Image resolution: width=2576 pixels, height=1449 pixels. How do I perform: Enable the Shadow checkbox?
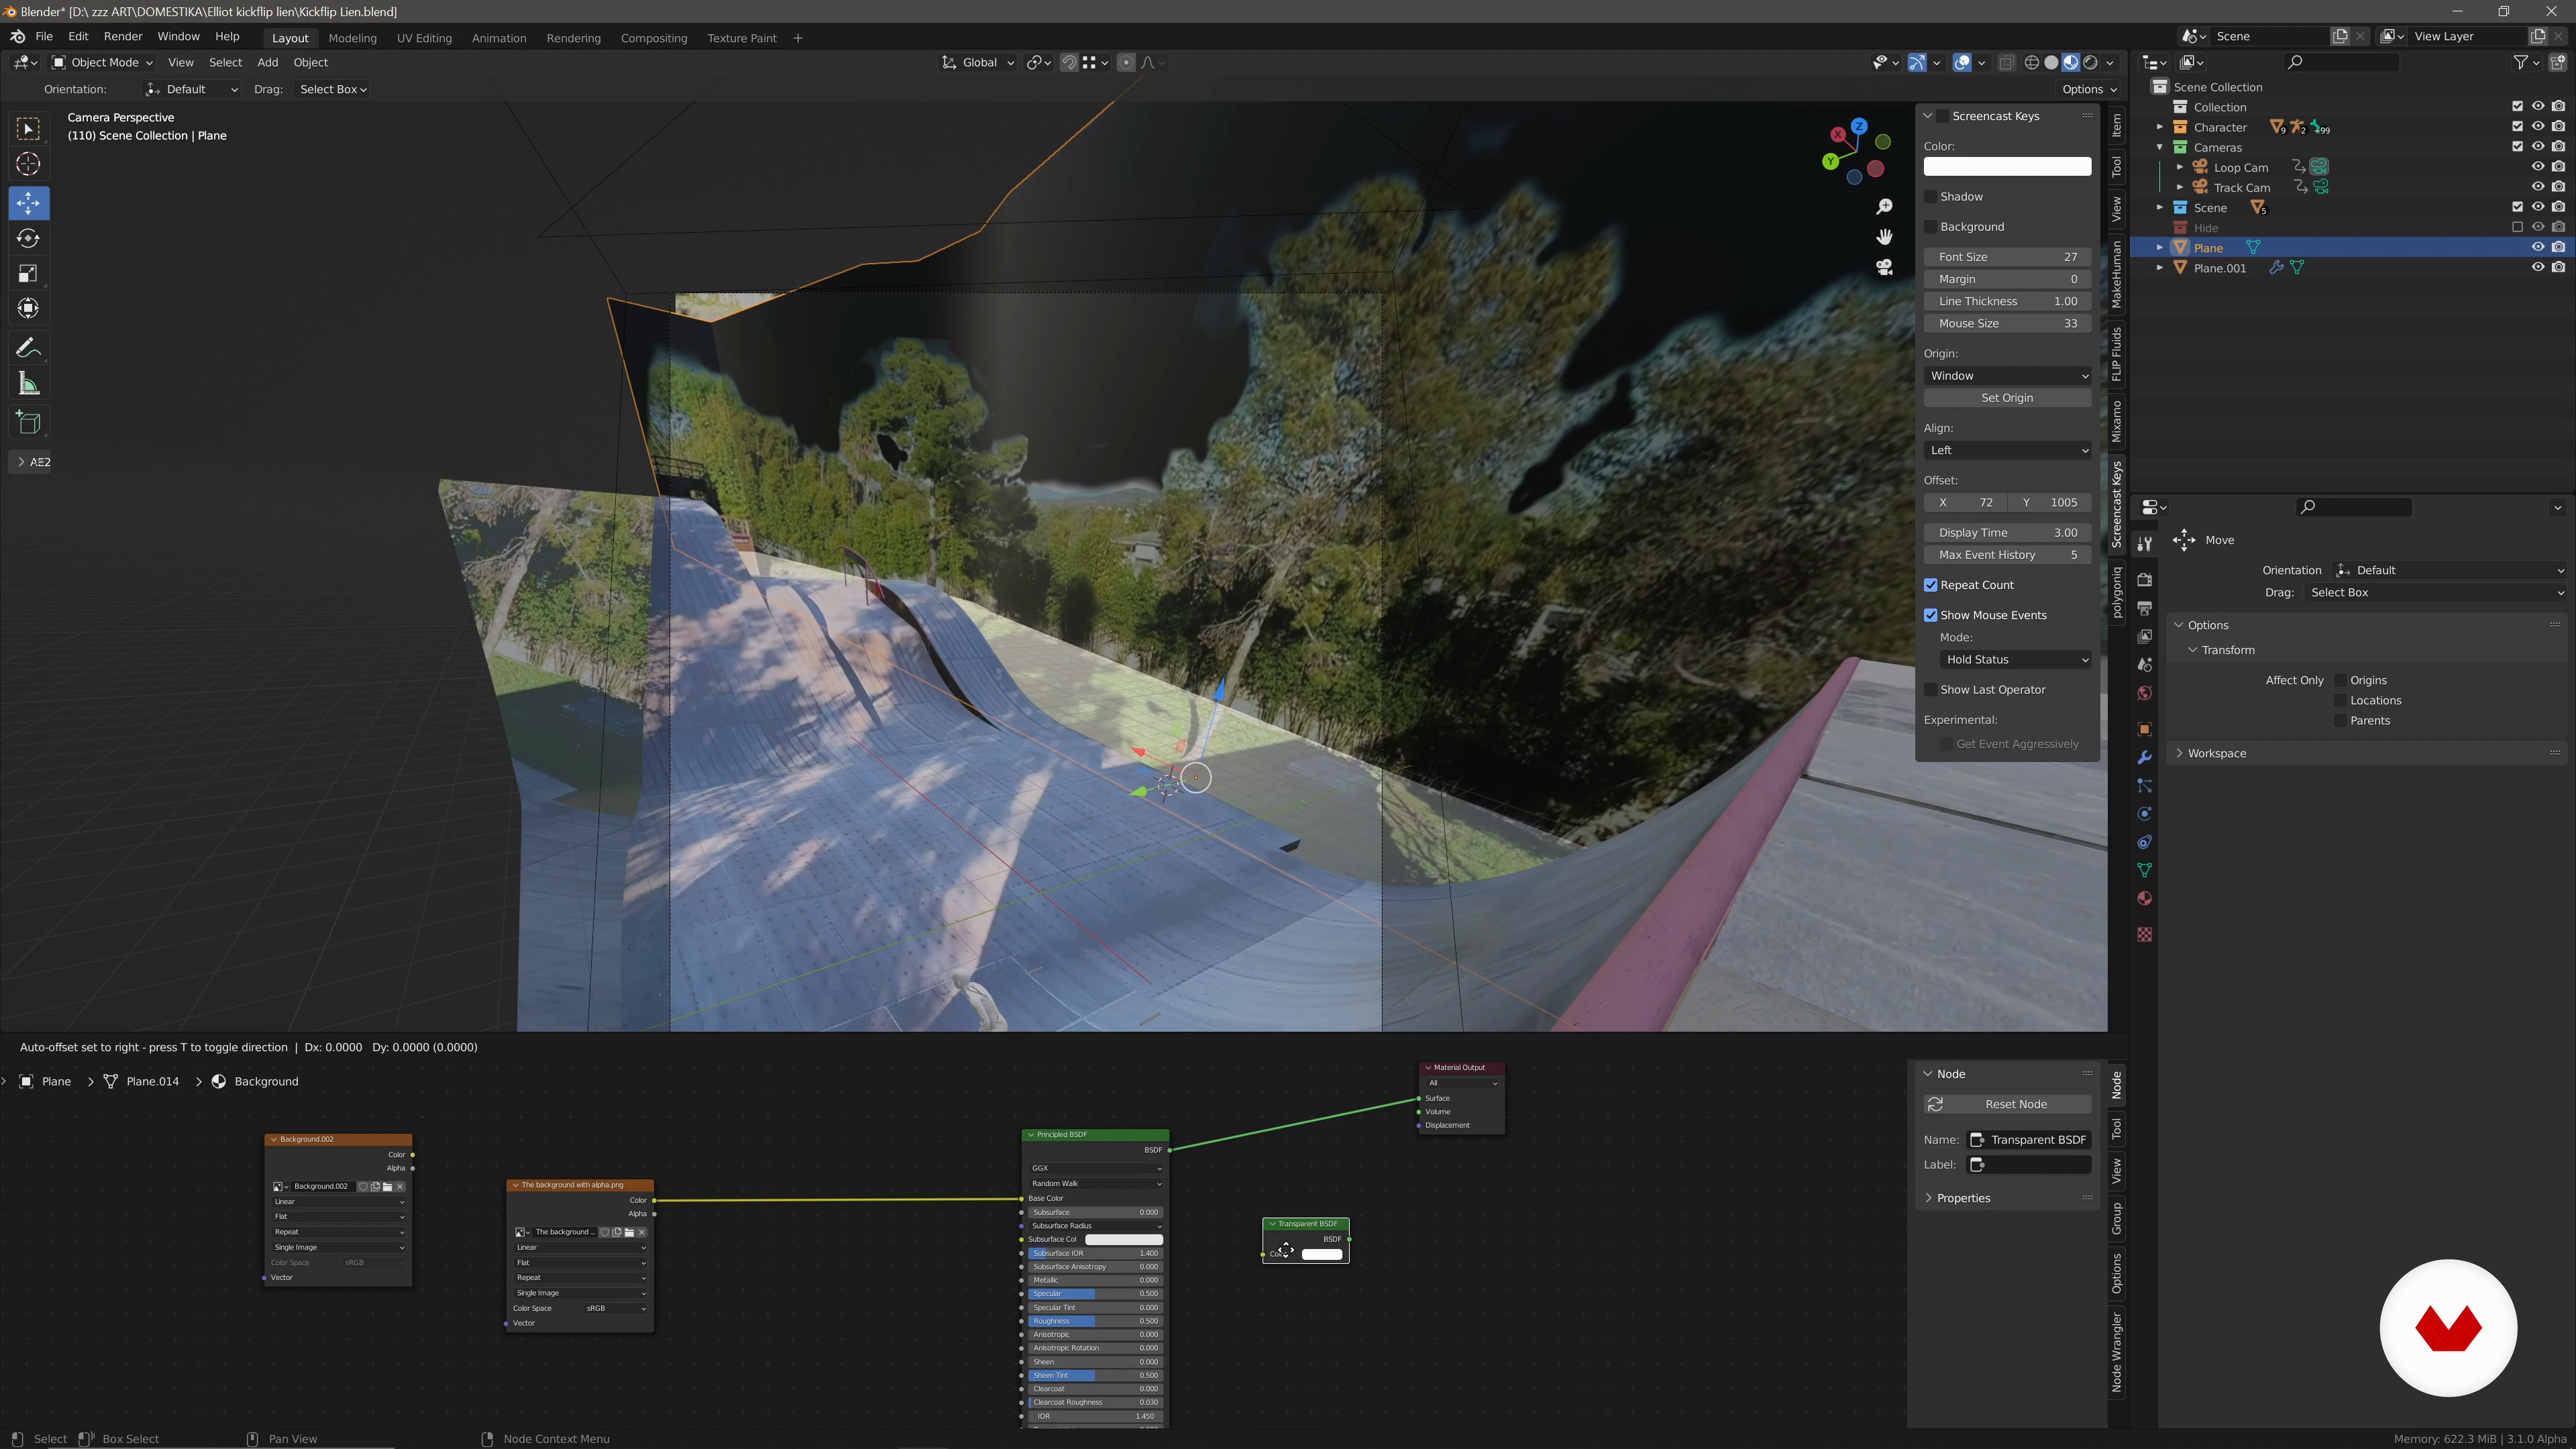(x=1931, y=197)
